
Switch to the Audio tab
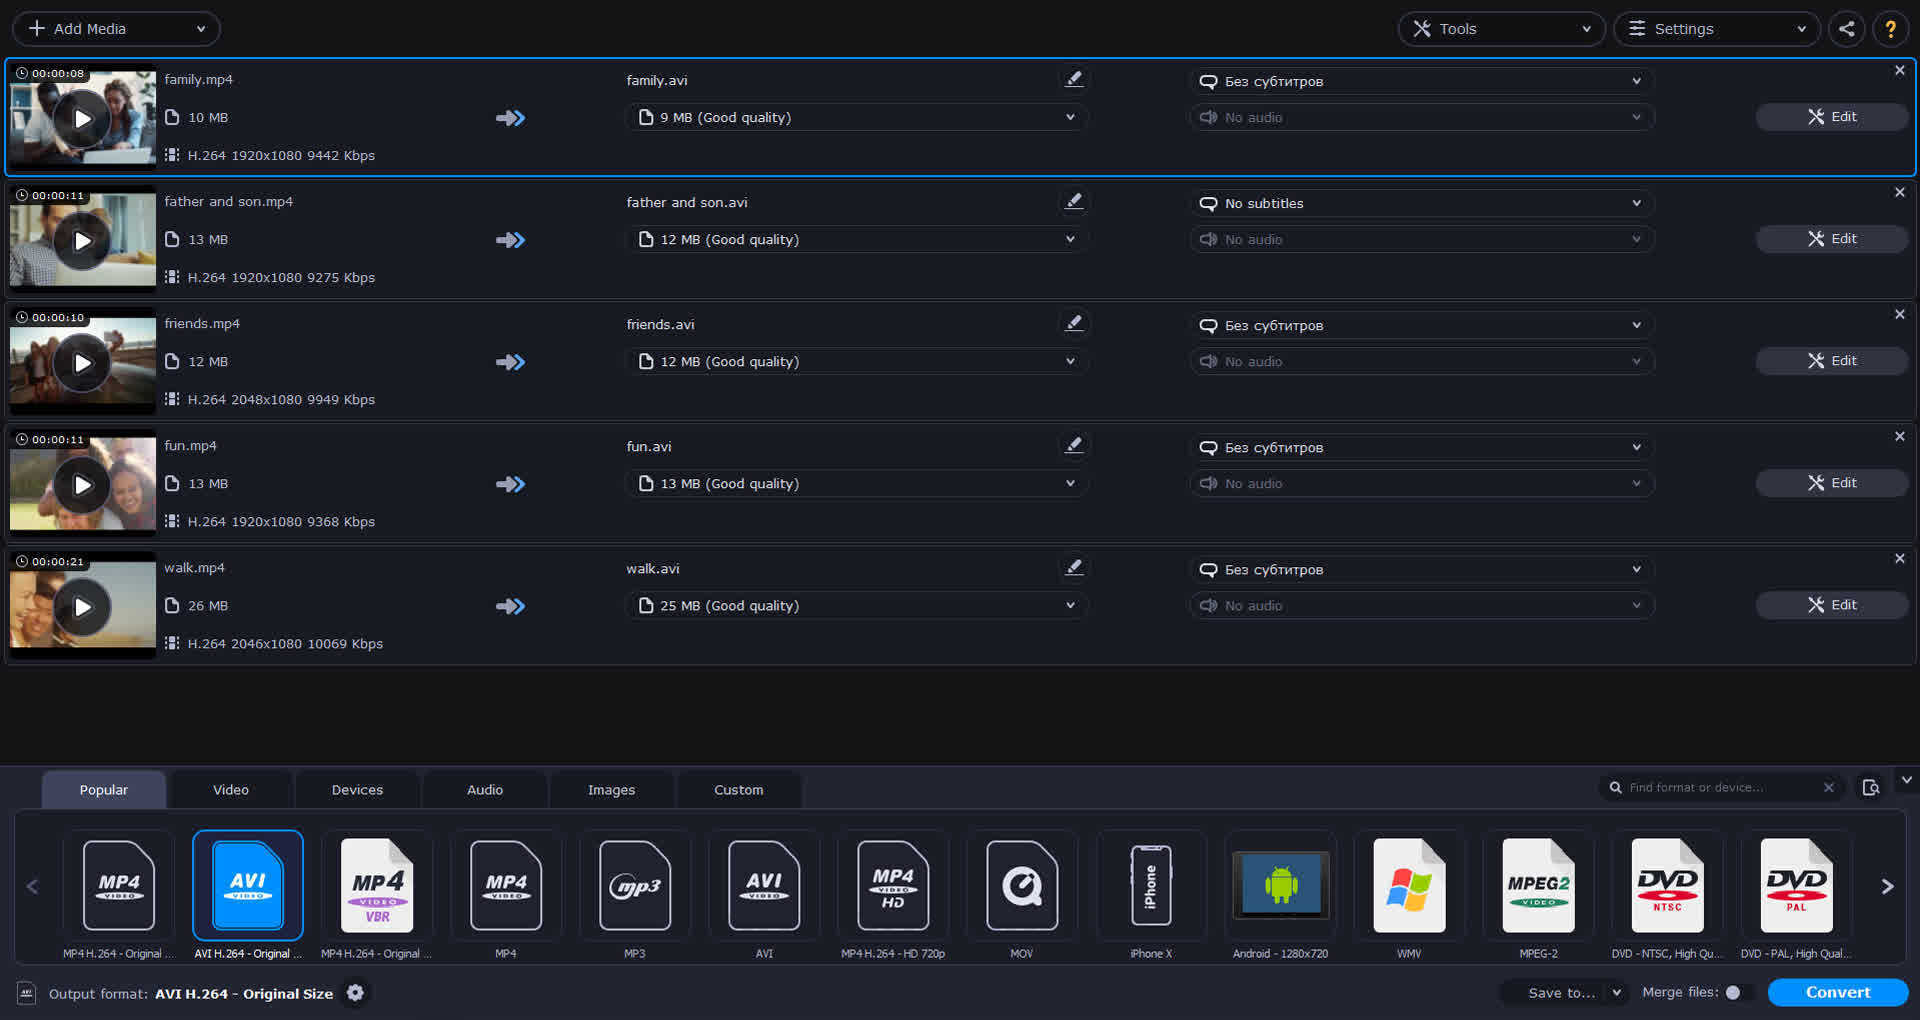pos(484,789)
